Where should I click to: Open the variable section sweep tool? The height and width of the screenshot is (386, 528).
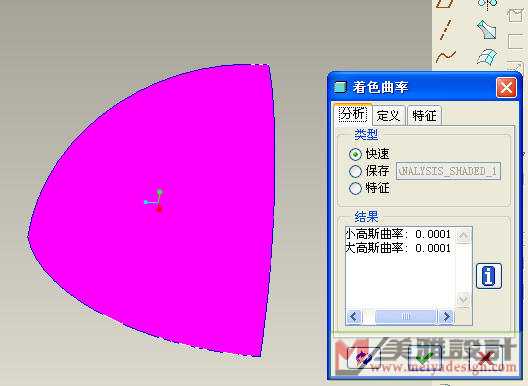point(487,30)
